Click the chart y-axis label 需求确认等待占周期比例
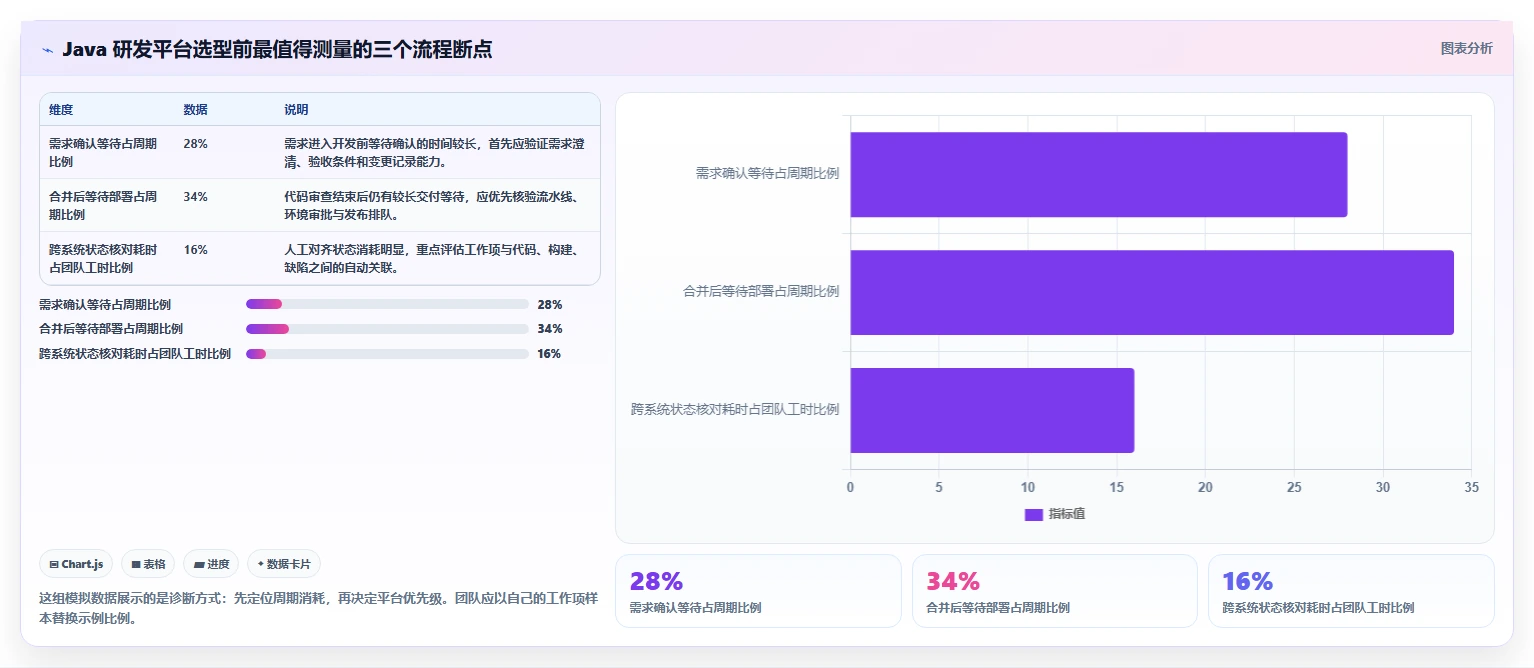 click(x=767, y=173)
